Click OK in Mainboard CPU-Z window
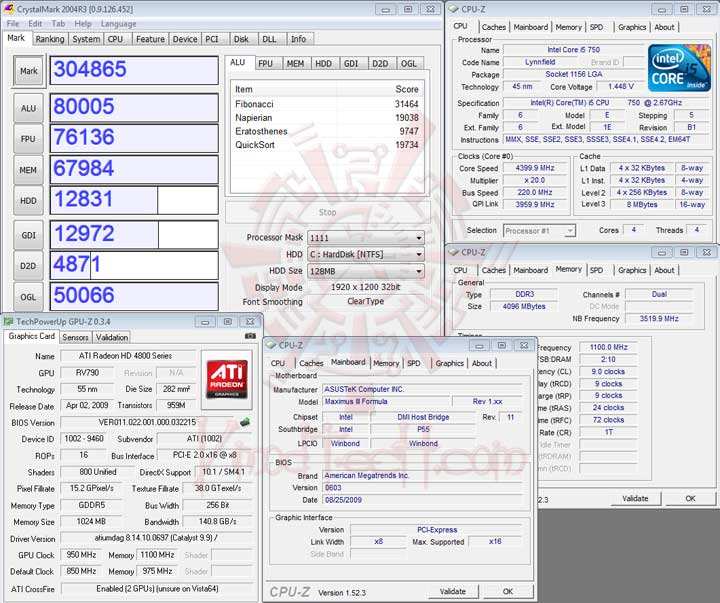The width and height of the screenshot is (720, 603). click(x=508, y=592)
